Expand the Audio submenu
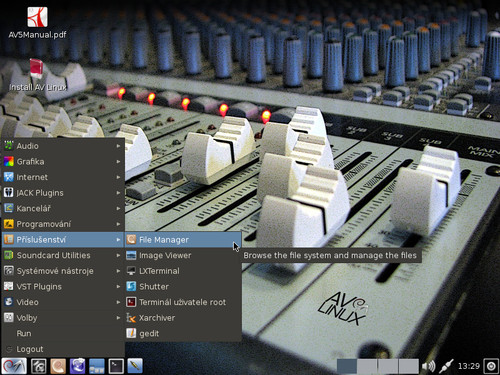This screenshot has height=375, width=500. pyautogui.click(x=63, y=146)
